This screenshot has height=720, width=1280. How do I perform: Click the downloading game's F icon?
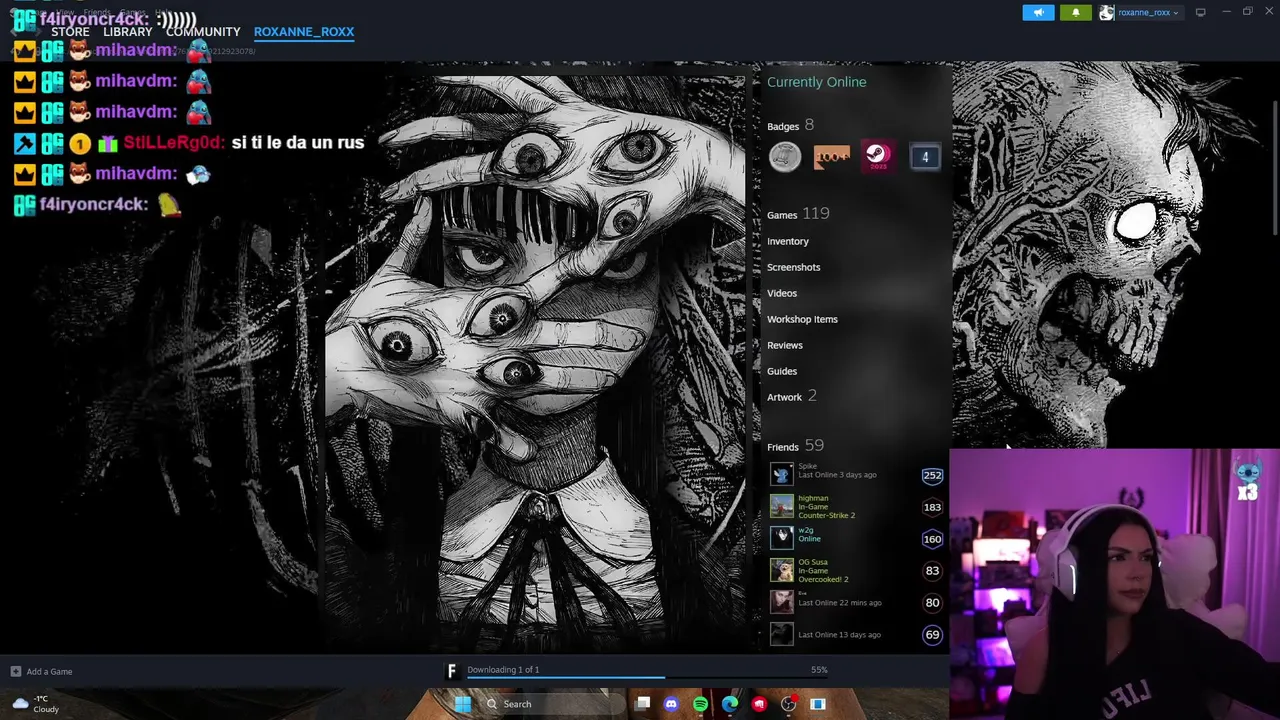coord(452,671)
